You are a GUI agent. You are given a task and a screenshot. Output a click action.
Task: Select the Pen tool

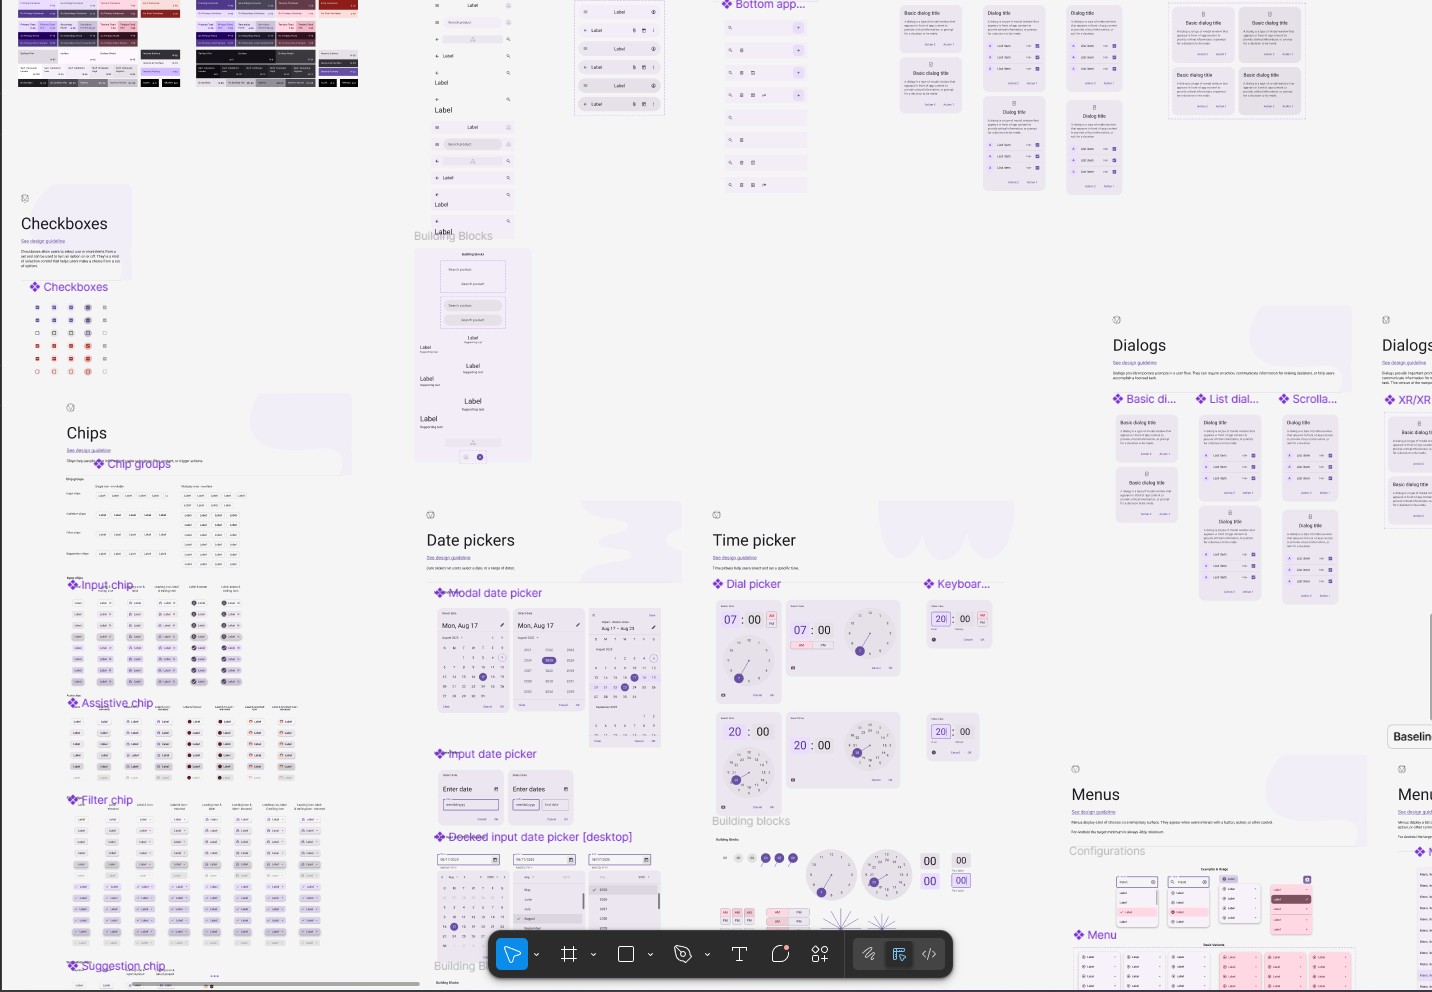[x=683, y=954]
